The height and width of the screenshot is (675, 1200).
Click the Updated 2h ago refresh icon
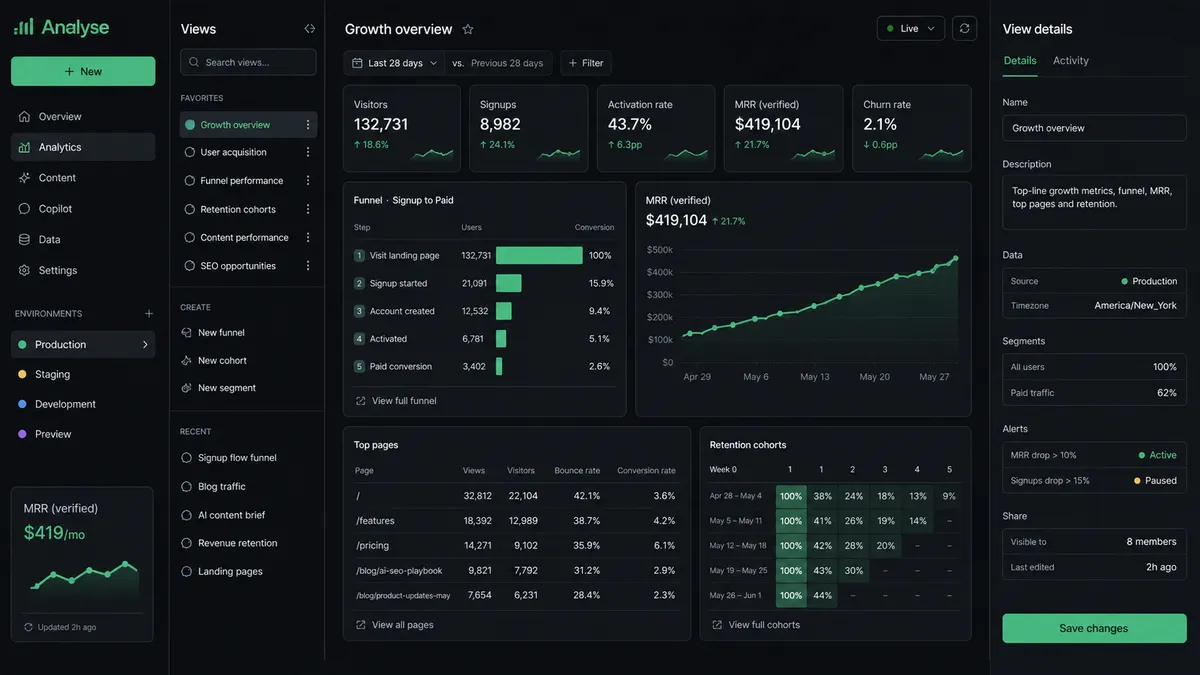pos(28,627)
